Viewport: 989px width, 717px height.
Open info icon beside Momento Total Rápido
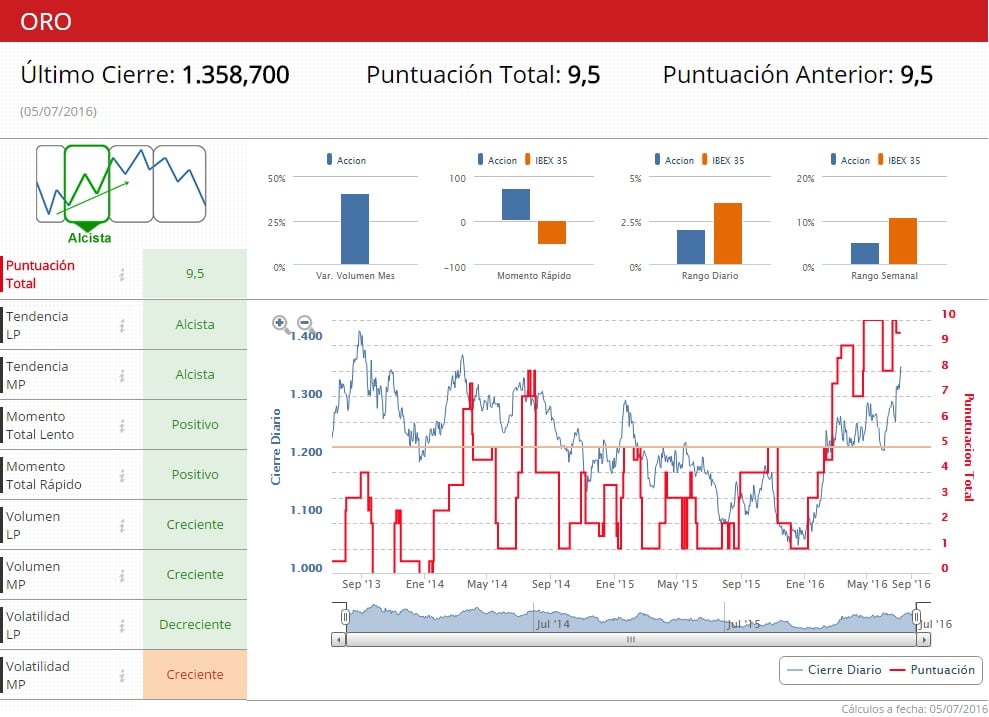pos(122,475)
